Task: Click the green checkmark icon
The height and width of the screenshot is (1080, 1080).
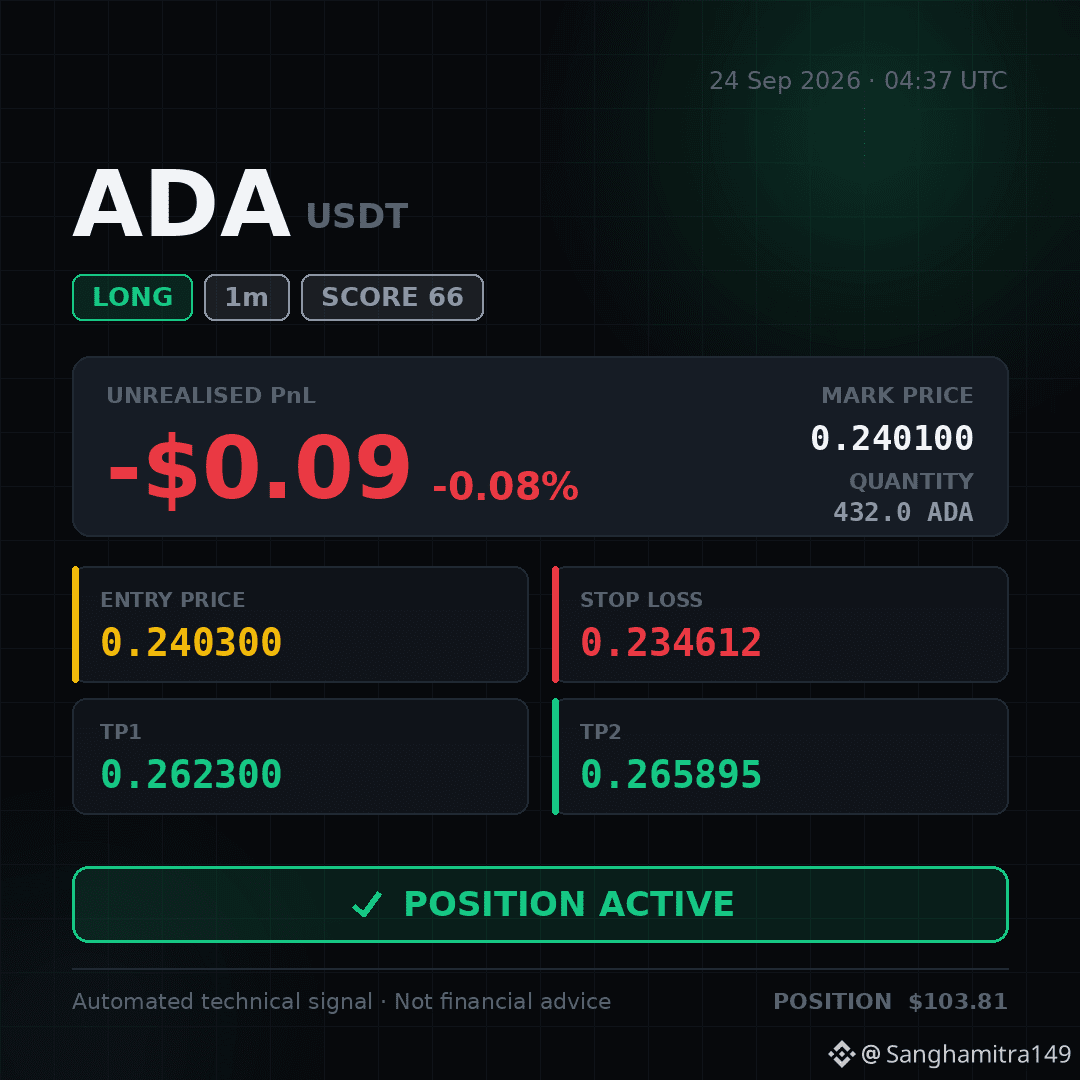Action: pyautogui.click(x=366, y=904)
